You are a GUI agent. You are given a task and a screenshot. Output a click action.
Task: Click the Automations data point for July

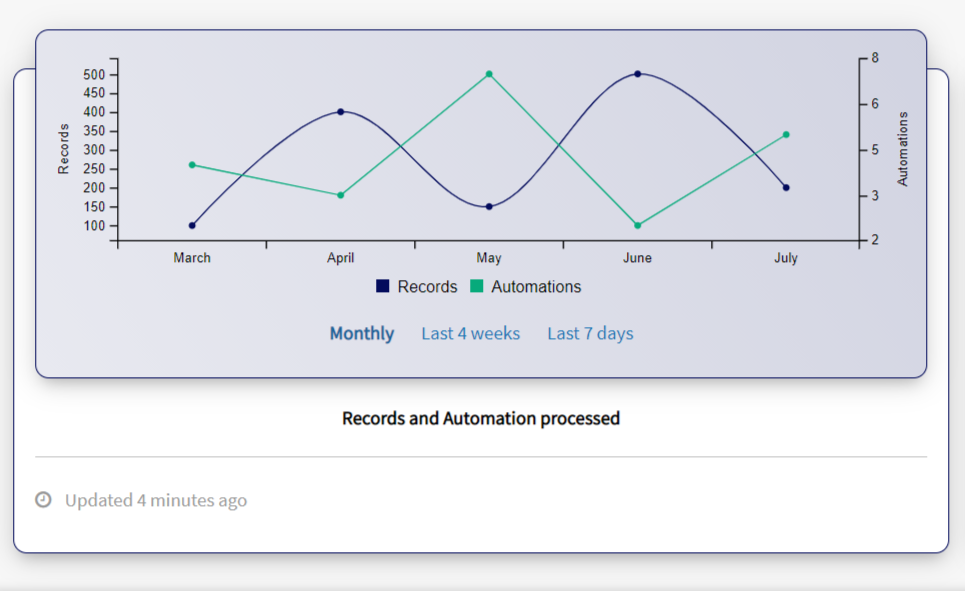(786, 135)
